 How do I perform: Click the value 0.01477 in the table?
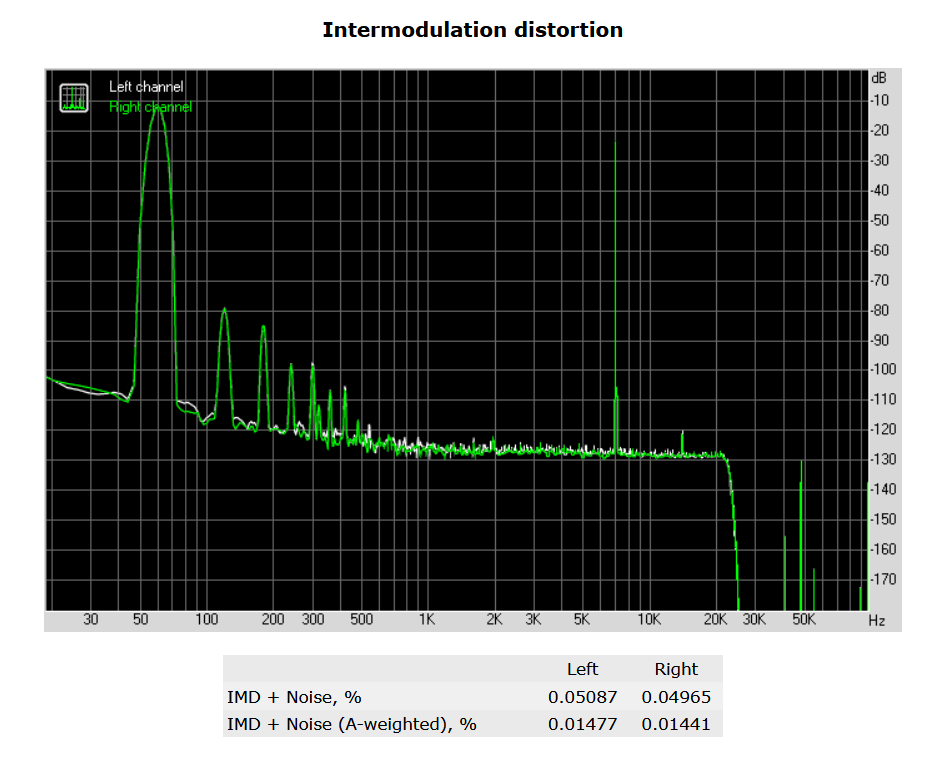coord(582,724)
